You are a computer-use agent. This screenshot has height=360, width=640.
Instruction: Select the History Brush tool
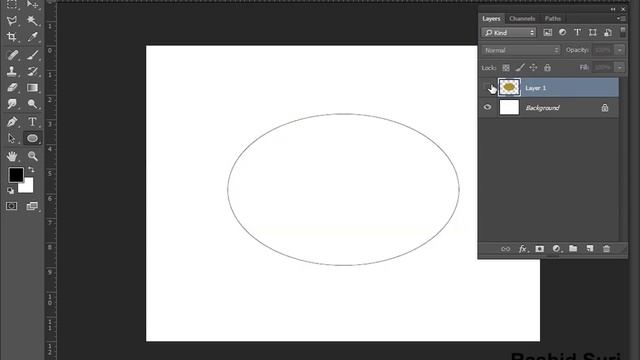tap(32, 71)
